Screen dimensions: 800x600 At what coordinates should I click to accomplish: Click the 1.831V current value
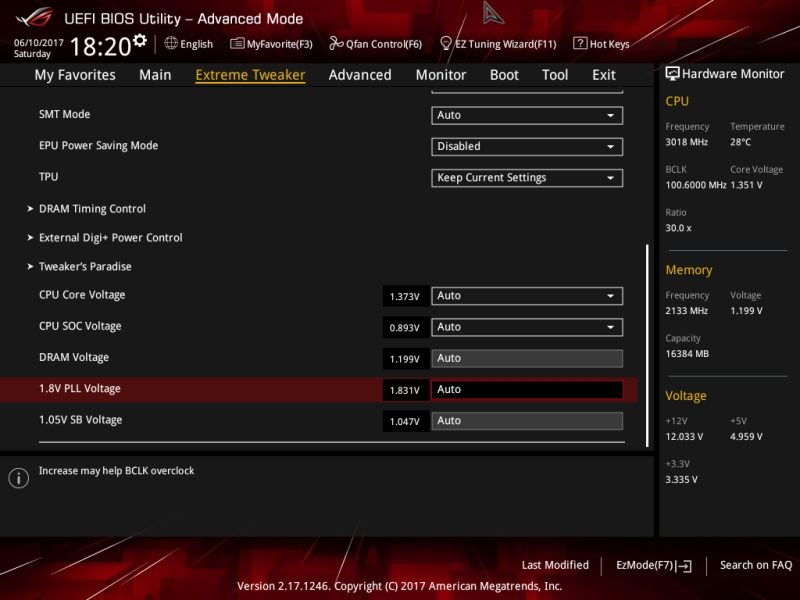click(x=405, y=390)
